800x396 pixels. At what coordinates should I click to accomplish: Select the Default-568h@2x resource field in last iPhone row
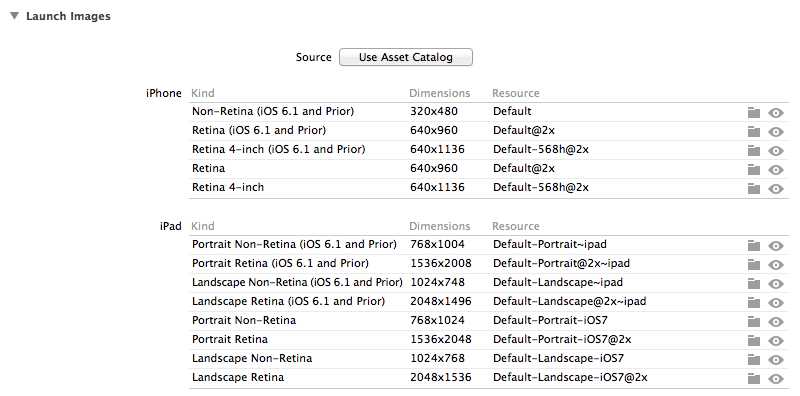point(541,187)
